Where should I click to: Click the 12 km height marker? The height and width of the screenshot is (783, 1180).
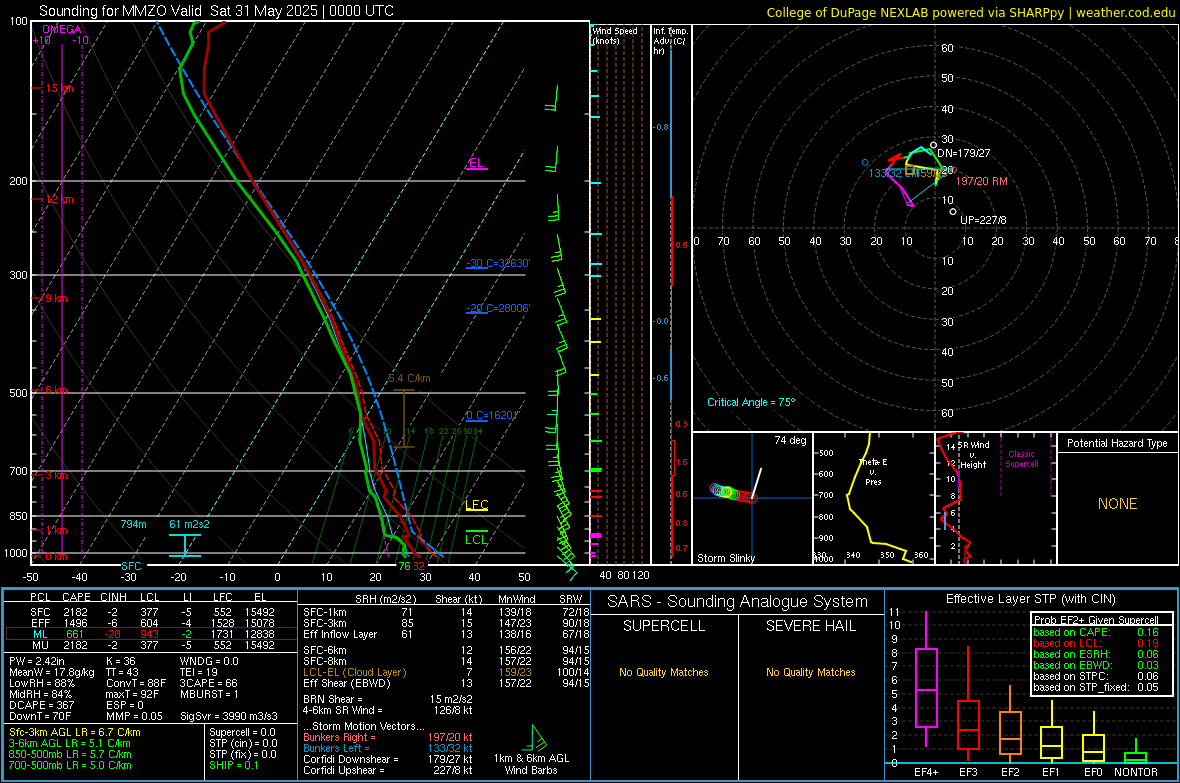(x=59, y=200)
